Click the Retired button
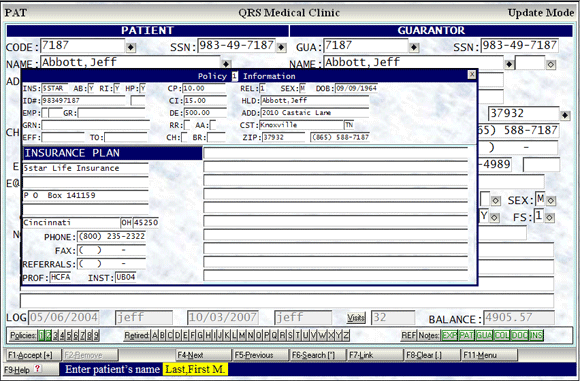Screen dimensions: 580x381 tap(136, 336)
